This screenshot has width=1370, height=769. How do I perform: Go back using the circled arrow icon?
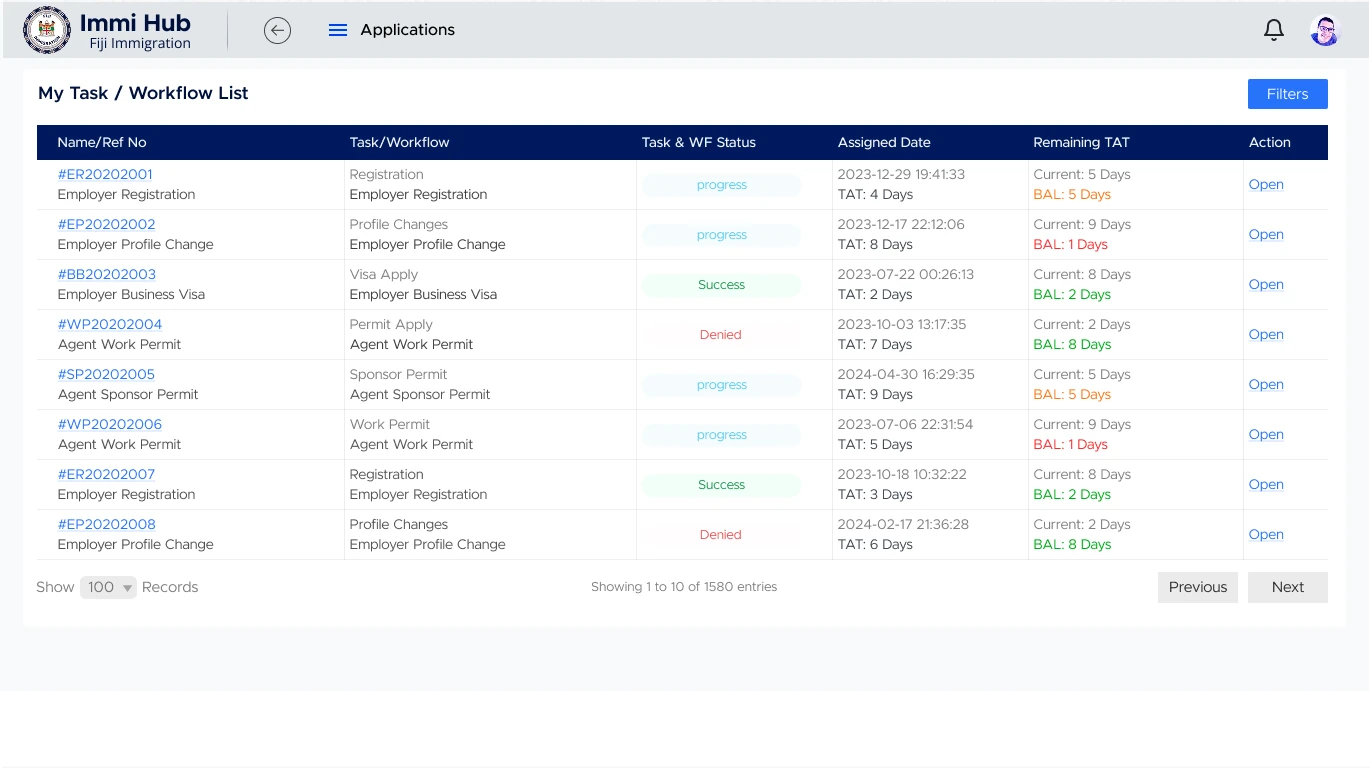click(x=277, y=31)
